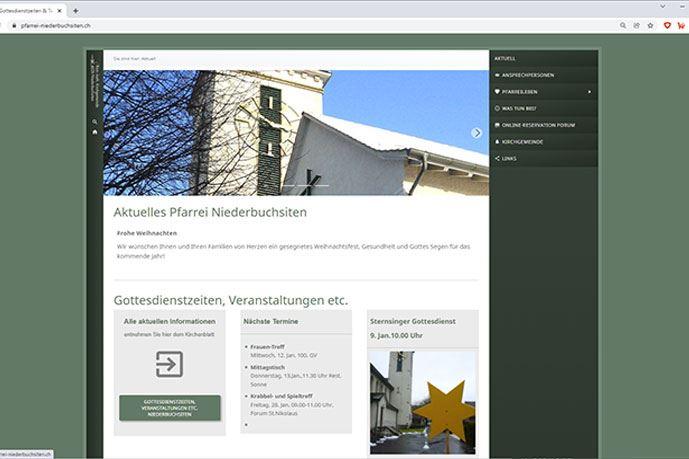The image size is (689, 459).
Task: Click the Sternsinger yellow star photo
Action: pyautogui.click(x=423, y=402)
